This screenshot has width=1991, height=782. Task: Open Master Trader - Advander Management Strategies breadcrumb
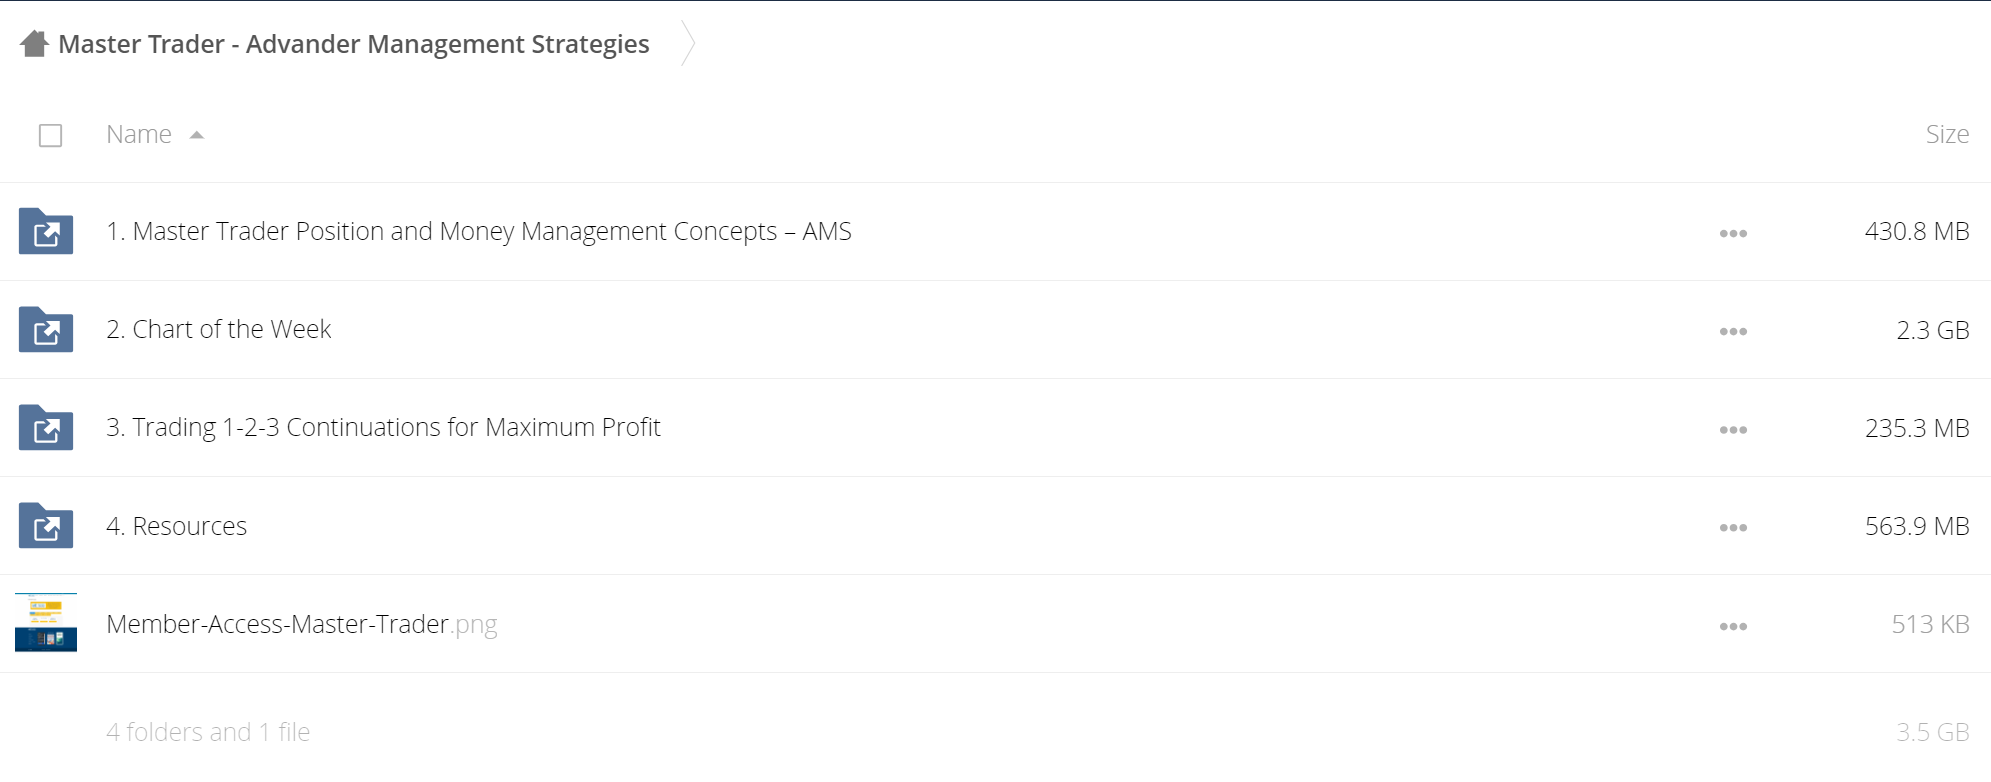point(354,44)
